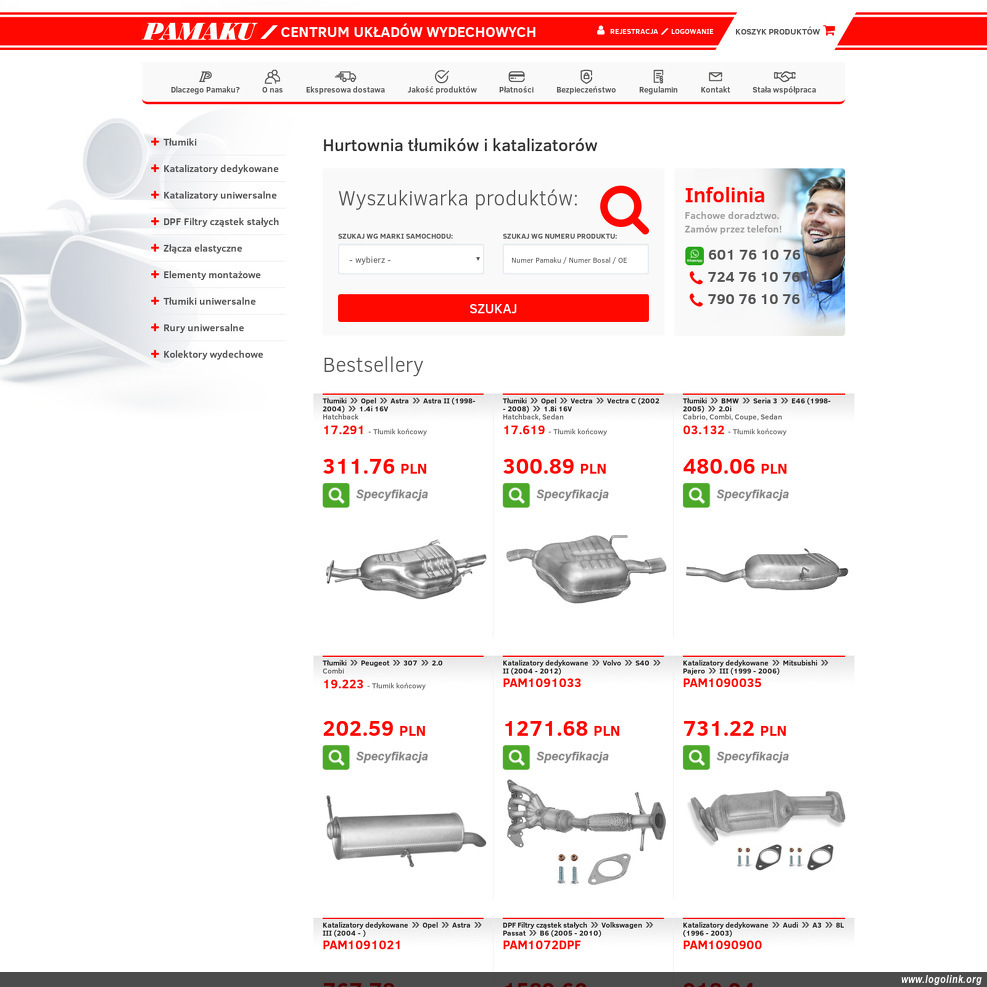Open the car brand dropdown "- wybierz -"
The image size is (987, 987).
pos(411,259)
